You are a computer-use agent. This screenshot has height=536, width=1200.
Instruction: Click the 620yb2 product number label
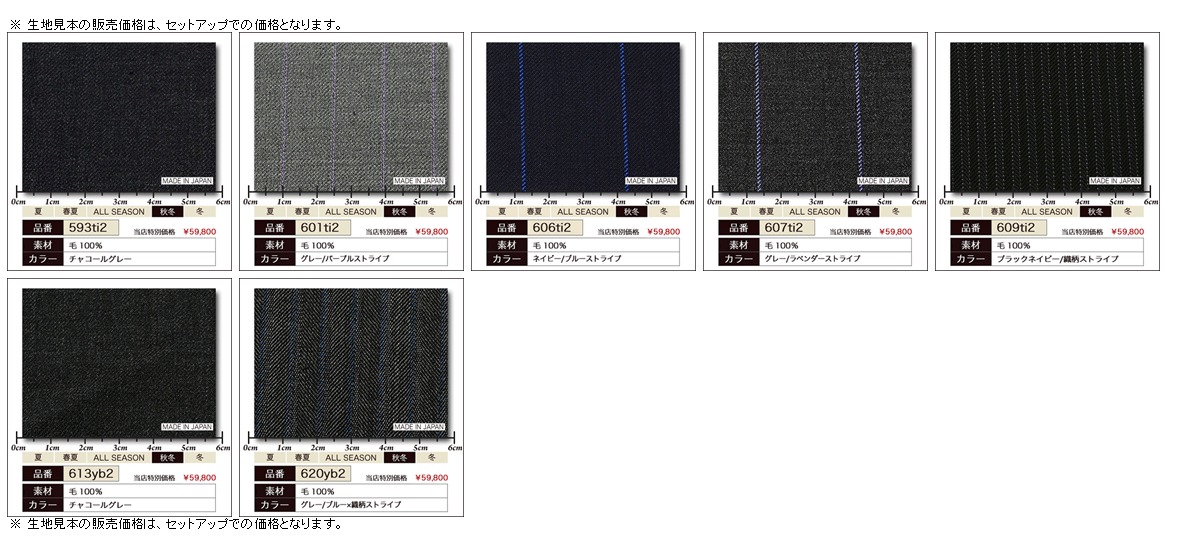(x=324, y=474)
